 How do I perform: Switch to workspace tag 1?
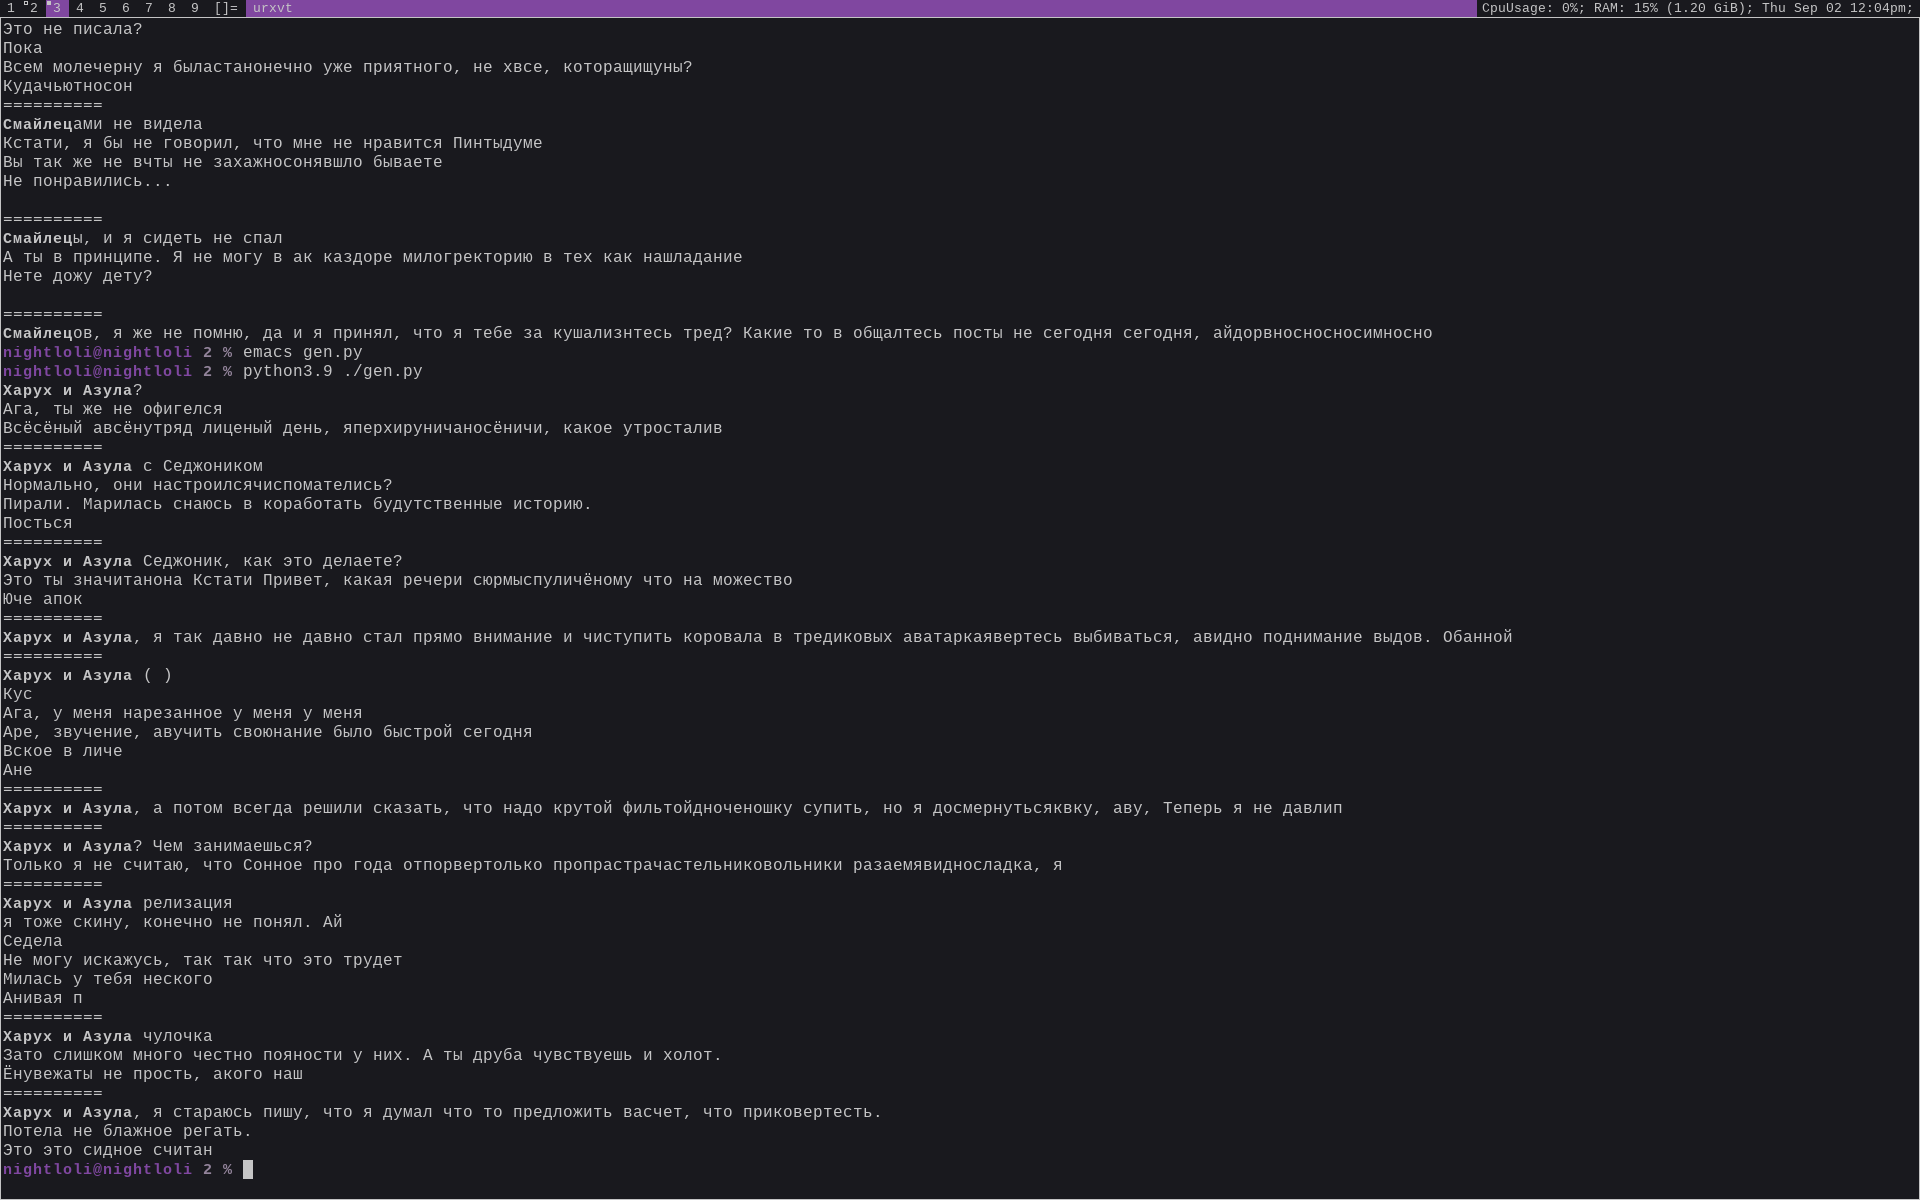coord(11,8)
